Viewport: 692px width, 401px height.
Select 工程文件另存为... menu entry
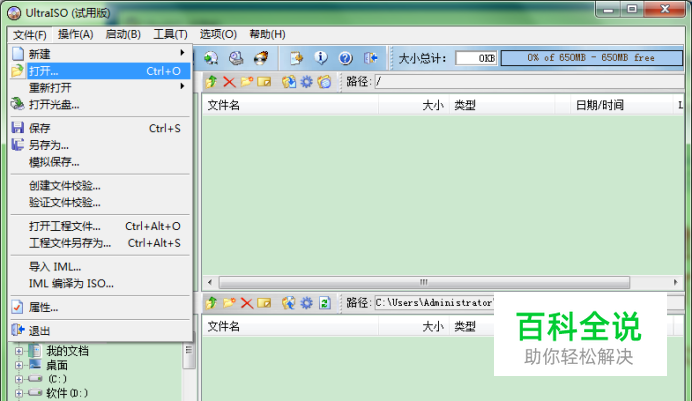[101, 243]
